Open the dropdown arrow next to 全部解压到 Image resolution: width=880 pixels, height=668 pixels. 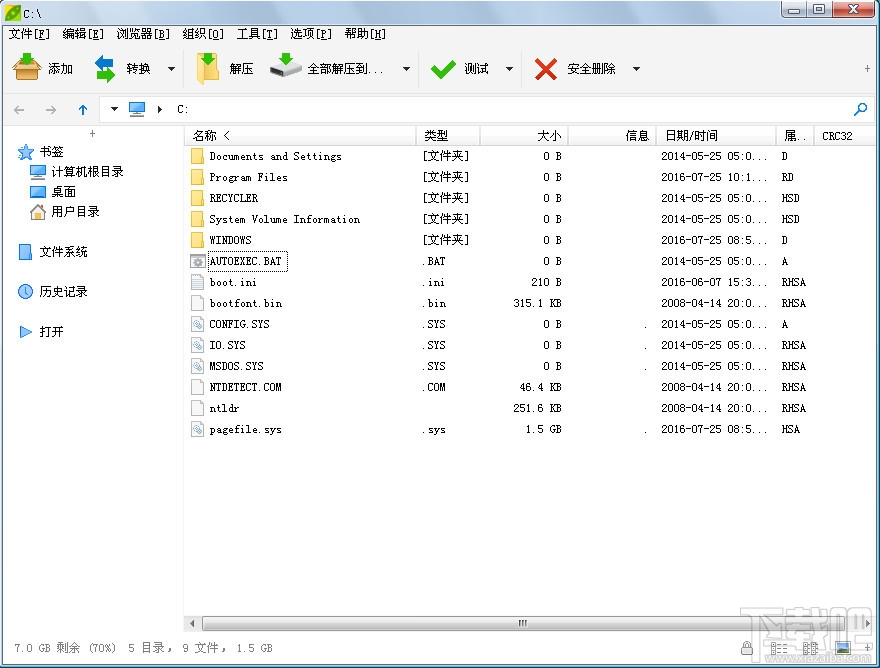(x=406, y=69)
